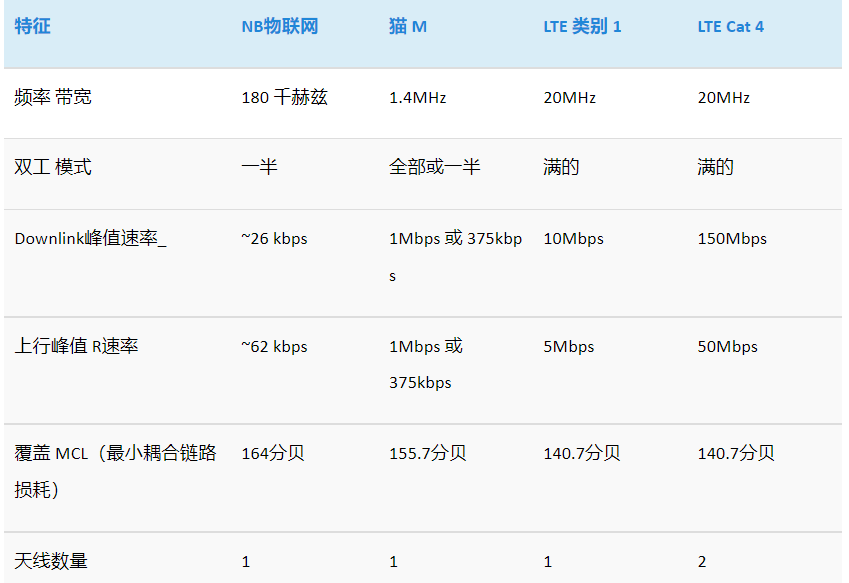This screenshot has height=583, width=849.
Task: Click the LTE Cat 4 header
Action: tap(730, 26)
